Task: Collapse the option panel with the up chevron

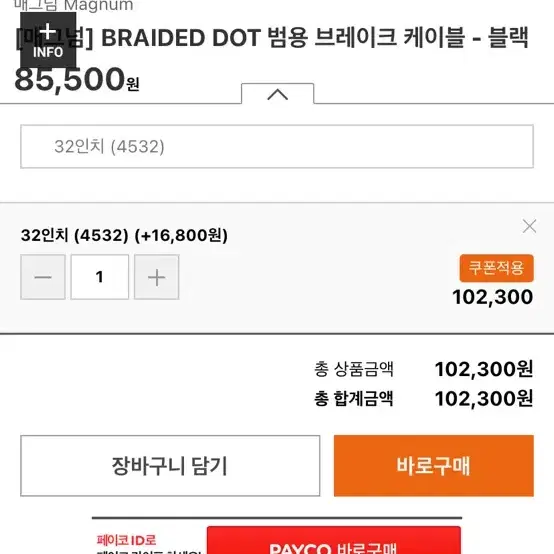Action: [x=277, y=94]
